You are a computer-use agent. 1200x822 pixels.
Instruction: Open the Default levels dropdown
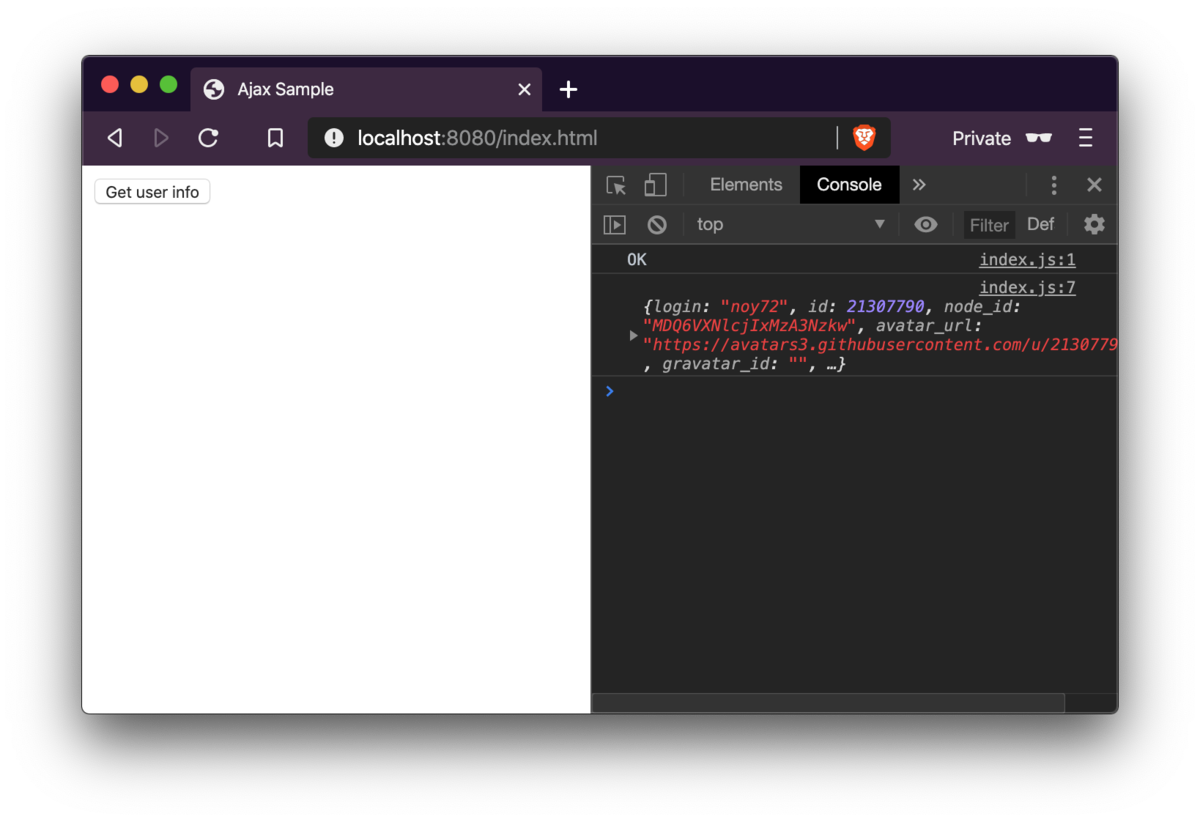click(1041, 225)
